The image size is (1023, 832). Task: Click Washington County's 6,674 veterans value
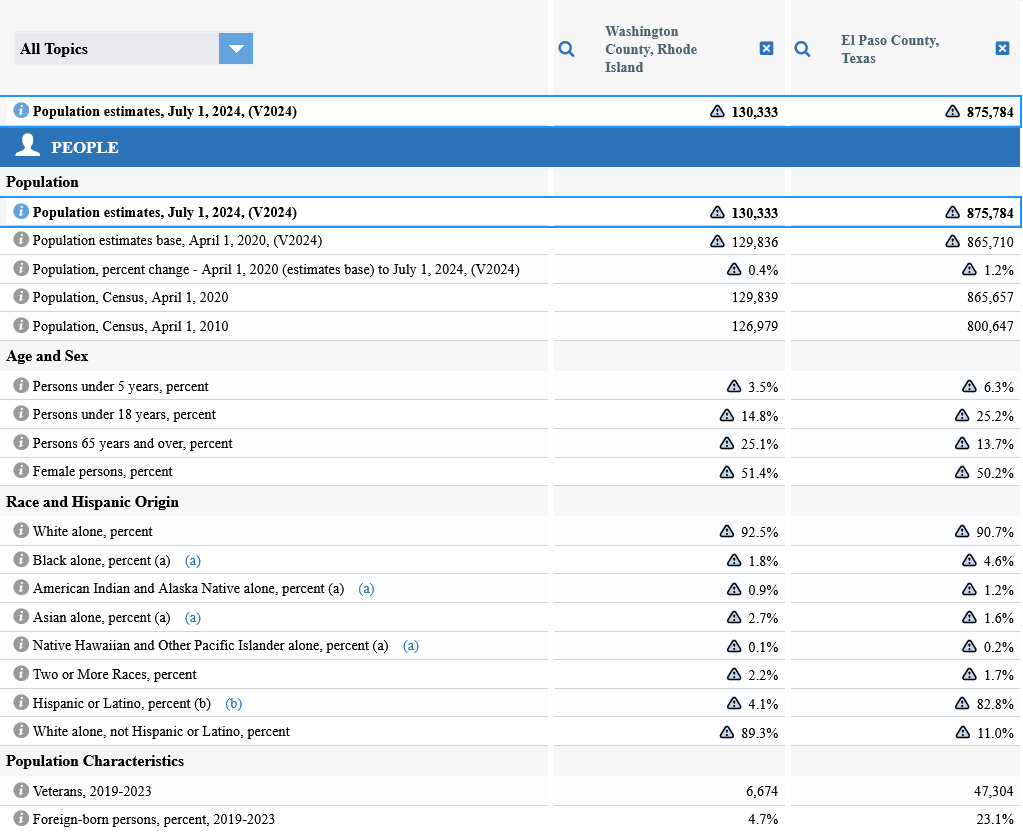pos(762,792)
